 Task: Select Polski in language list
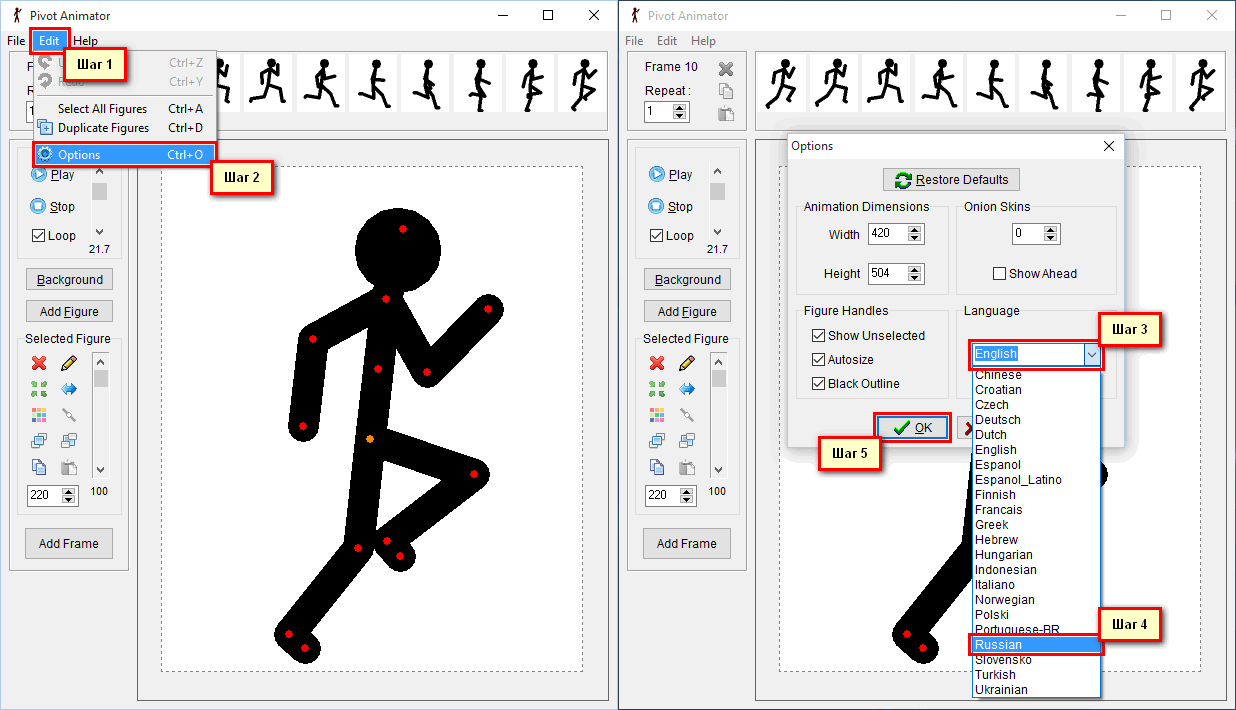coord(1036,615)
